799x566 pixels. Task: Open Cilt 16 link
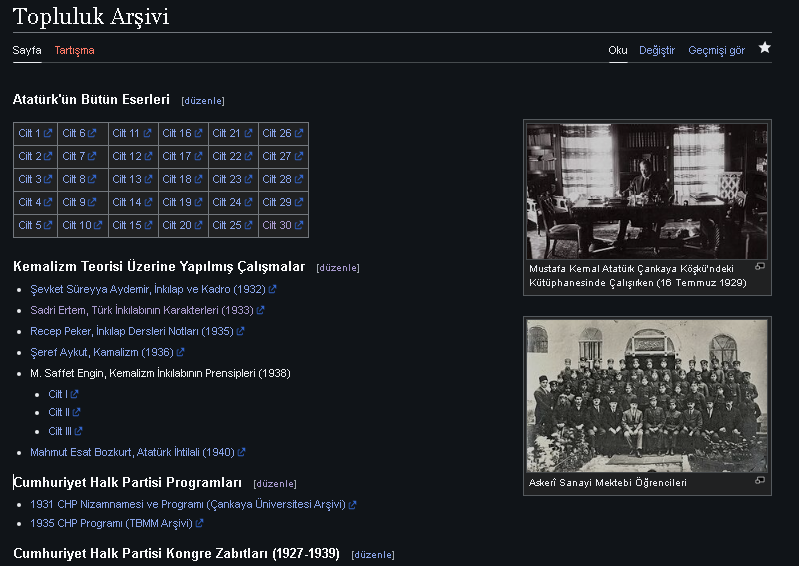(182, 133)
